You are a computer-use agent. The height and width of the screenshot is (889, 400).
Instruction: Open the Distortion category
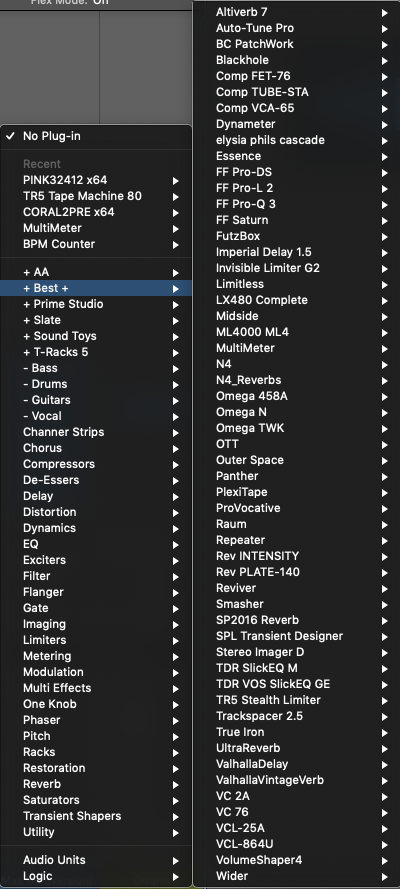click(96, 512)
